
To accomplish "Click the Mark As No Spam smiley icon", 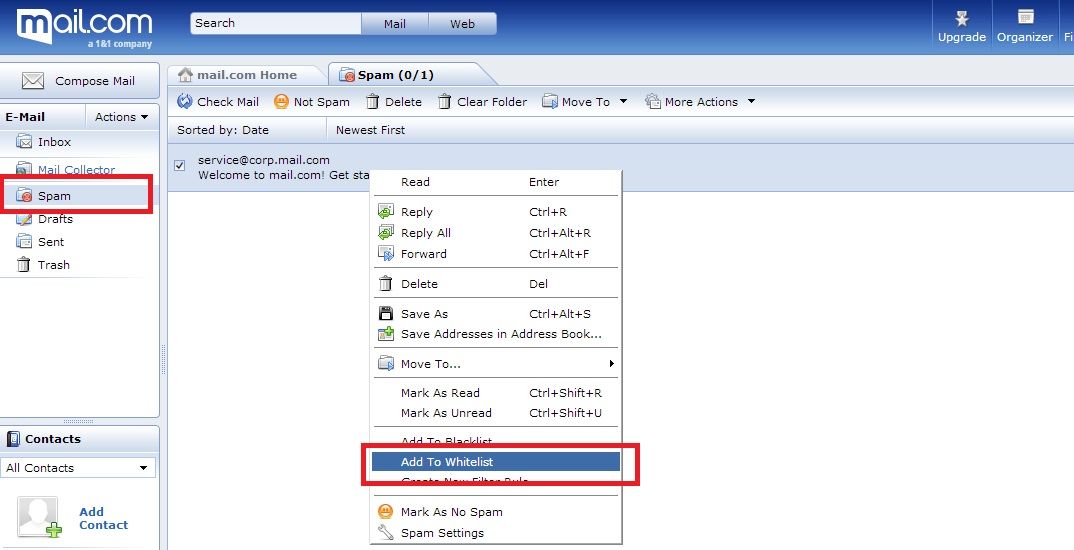I will [x=386, y=512].
